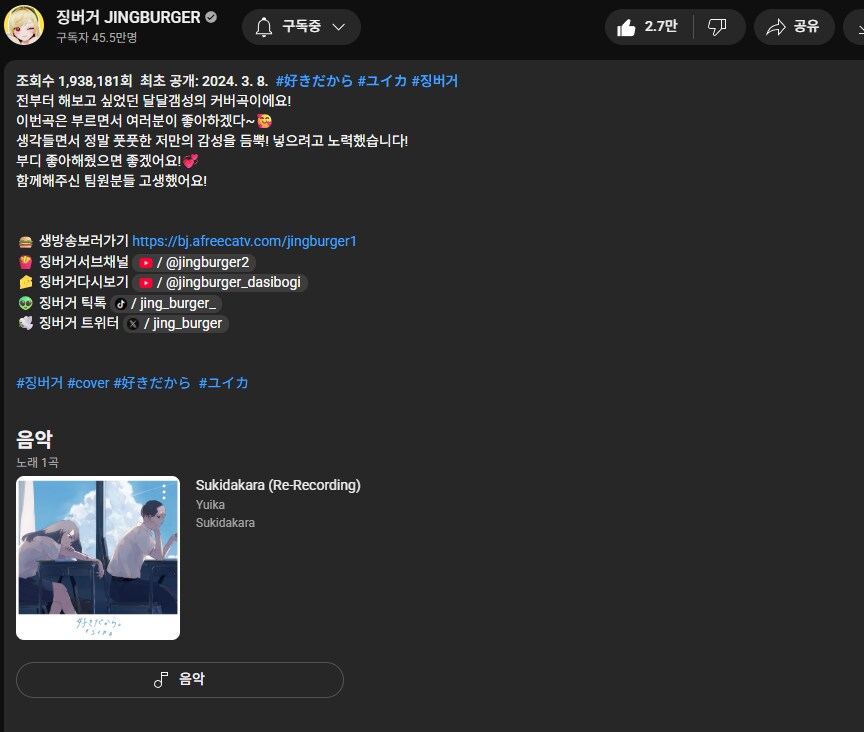Click the dislike thumbs-down icon
The height and width of the screenshot is (732, 864).
pyautogui.click(x=718, y=27)
